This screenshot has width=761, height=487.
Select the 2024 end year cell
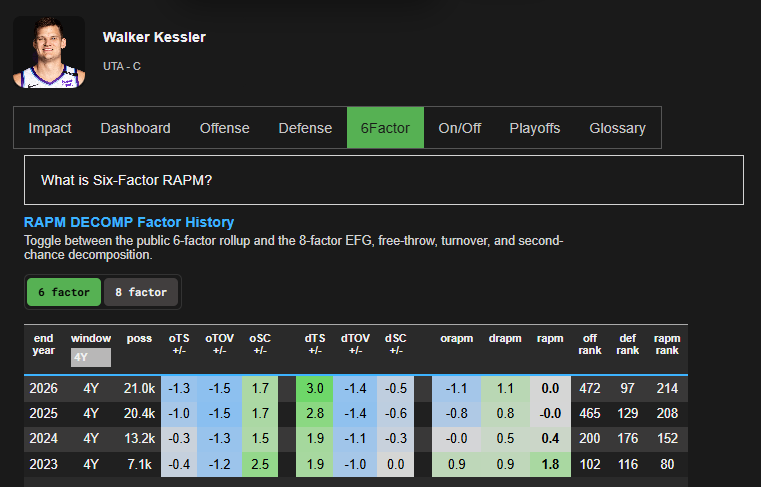[43, 439]
